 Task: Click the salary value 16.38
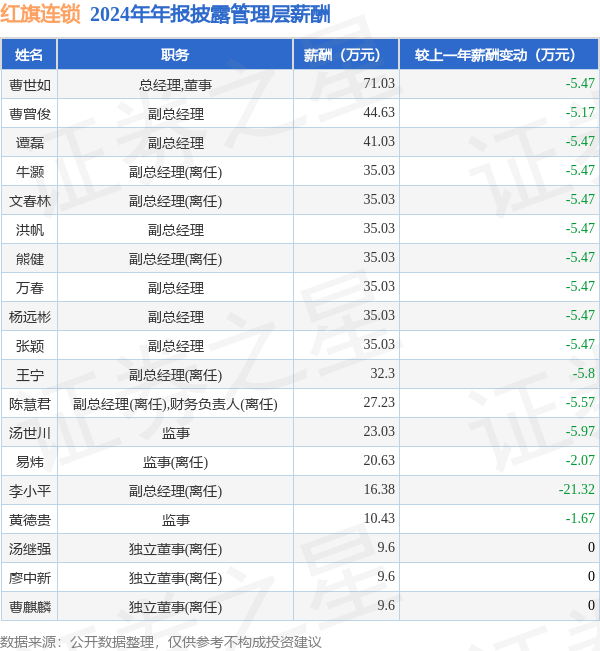(379, 489)
